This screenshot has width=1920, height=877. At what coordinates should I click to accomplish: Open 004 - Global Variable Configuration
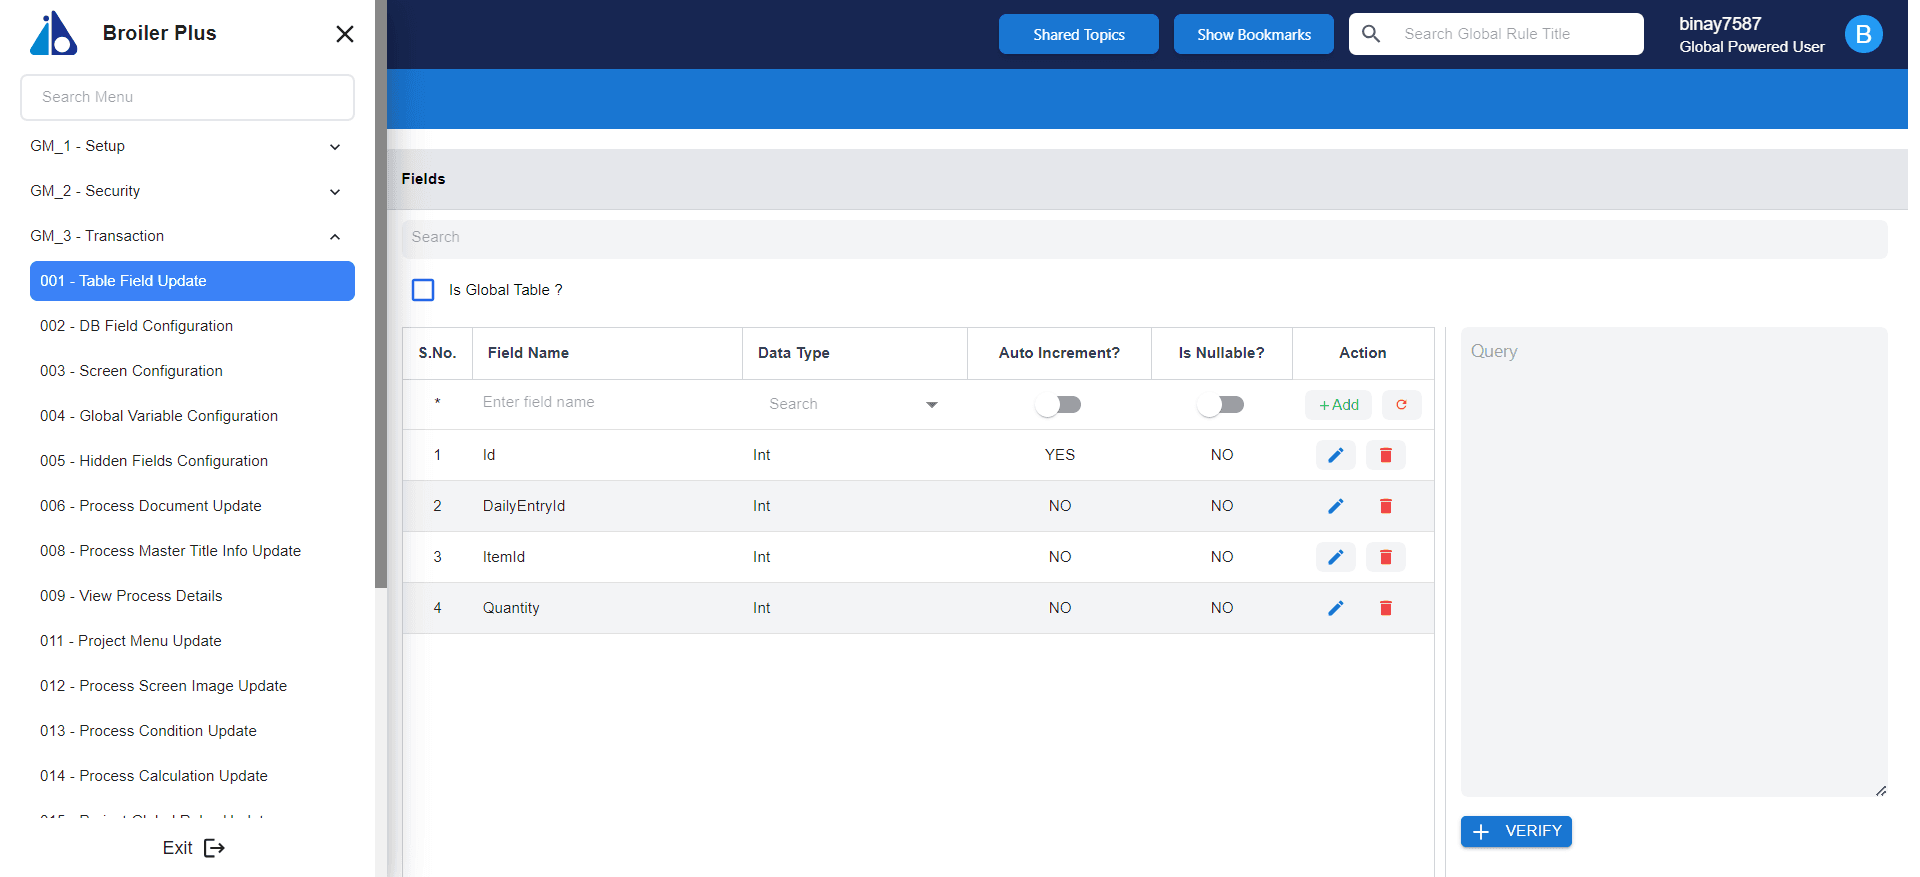pos(192,416)
